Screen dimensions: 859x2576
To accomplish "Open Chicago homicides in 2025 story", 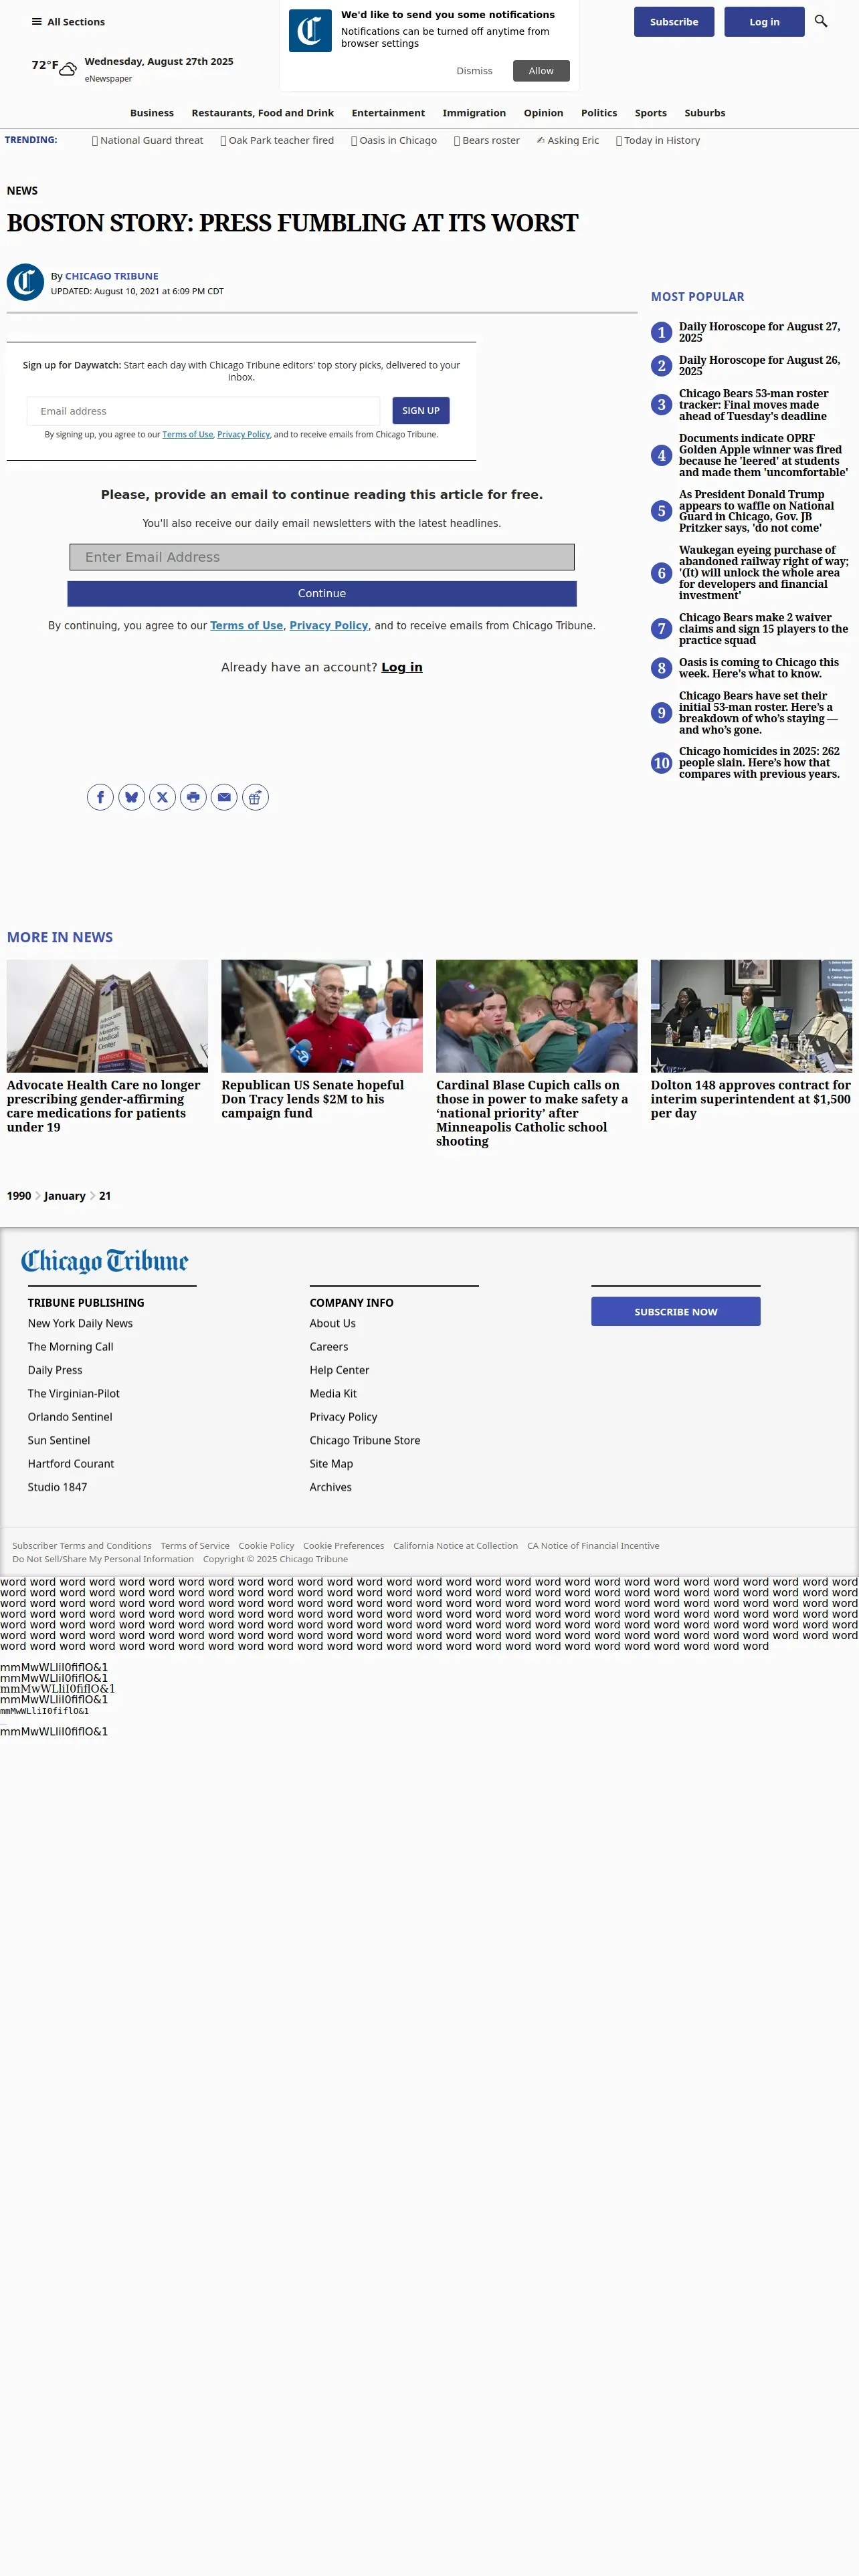I will coord(760,763).
